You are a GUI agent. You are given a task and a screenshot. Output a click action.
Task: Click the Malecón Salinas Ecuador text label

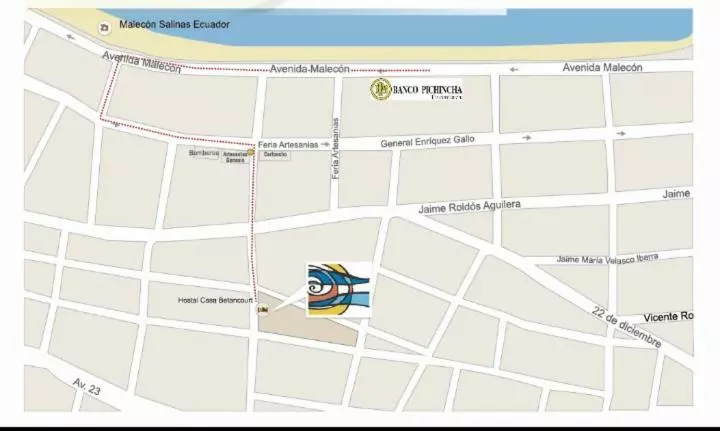pyautogui.click(x=174, y=24)
